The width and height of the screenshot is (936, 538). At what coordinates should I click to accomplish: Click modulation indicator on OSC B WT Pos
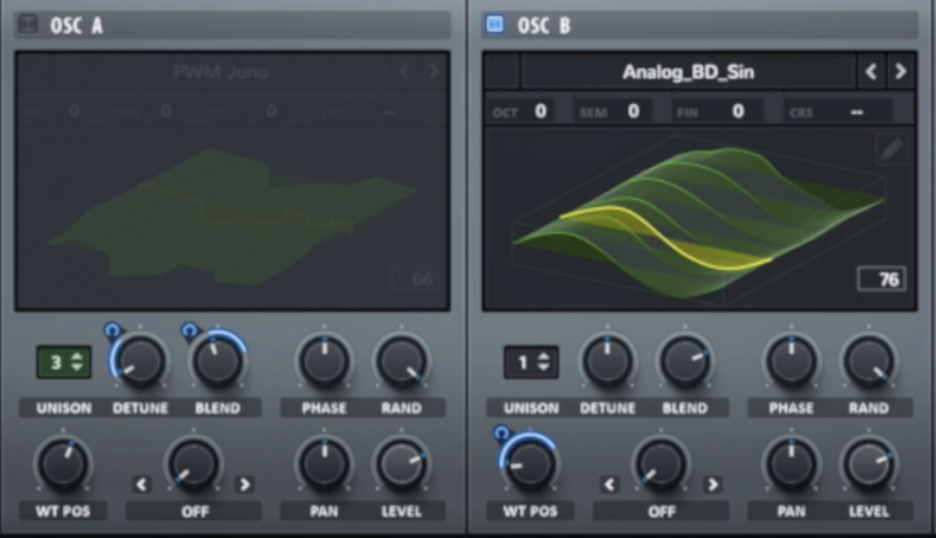point(501,433)
